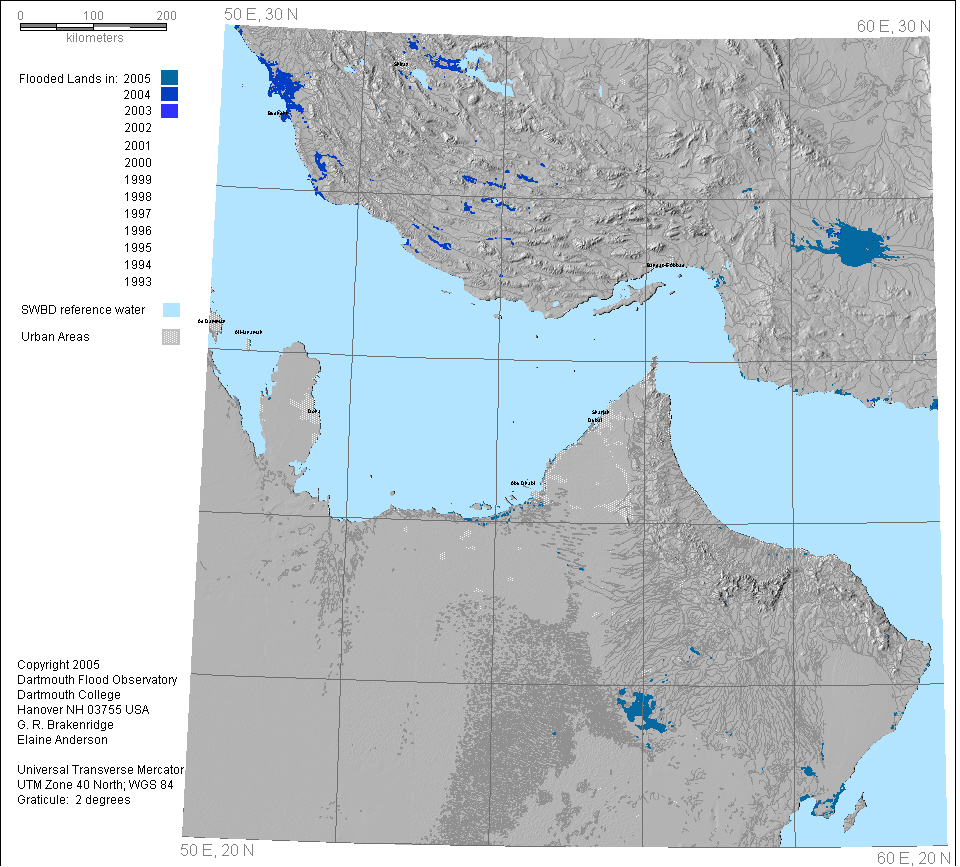Click the Urban Areas dotted legend swatch
Screen dimensions: 960x867
171,337
